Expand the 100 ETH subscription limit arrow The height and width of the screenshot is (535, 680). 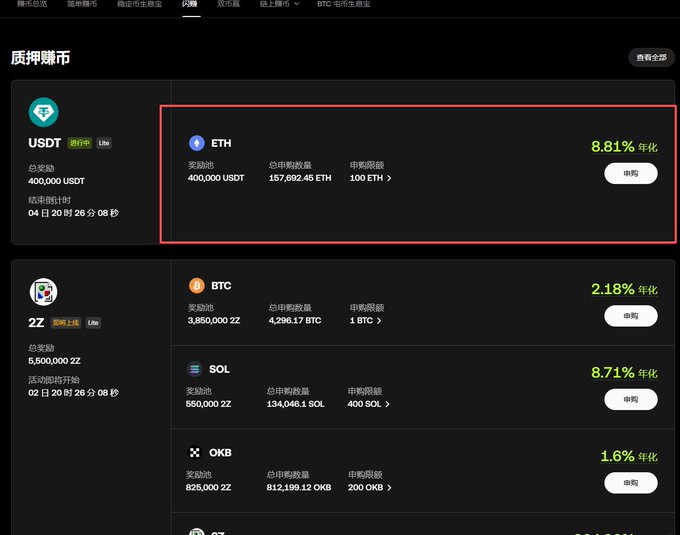389,178
